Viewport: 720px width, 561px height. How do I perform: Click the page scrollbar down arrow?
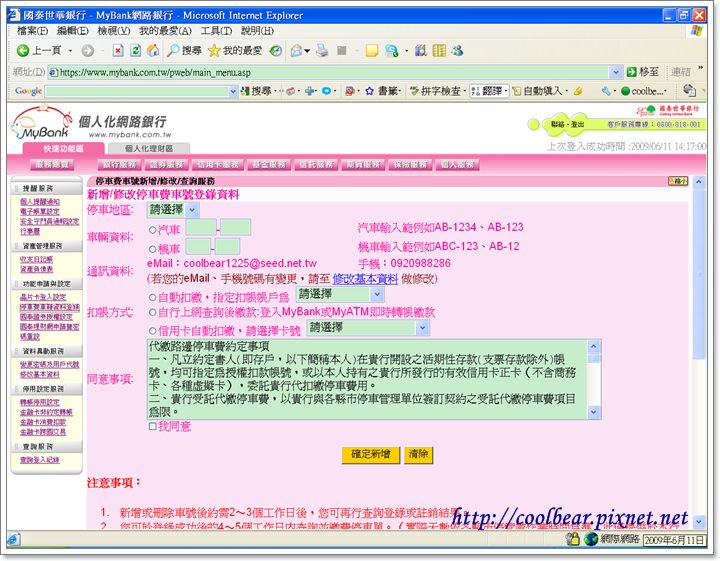coord(699,522)
